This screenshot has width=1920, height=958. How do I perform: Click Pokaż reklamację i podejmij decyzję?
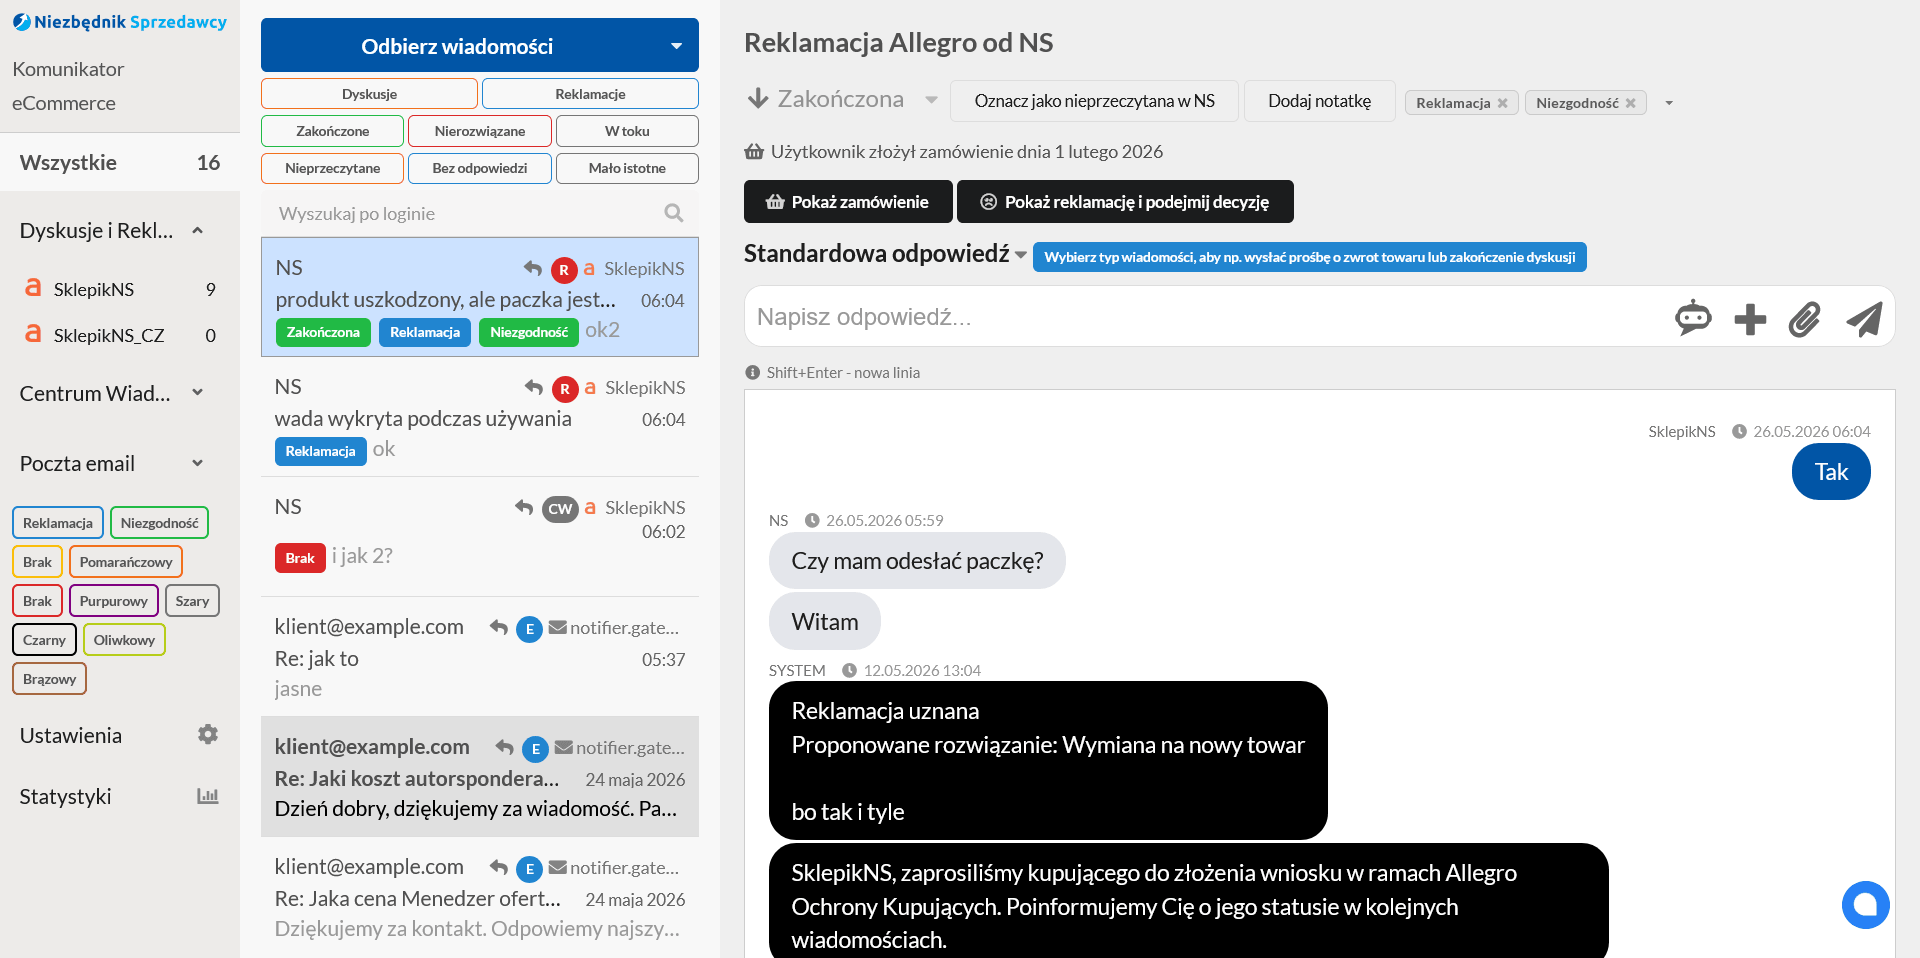(x=1125, y=201)
